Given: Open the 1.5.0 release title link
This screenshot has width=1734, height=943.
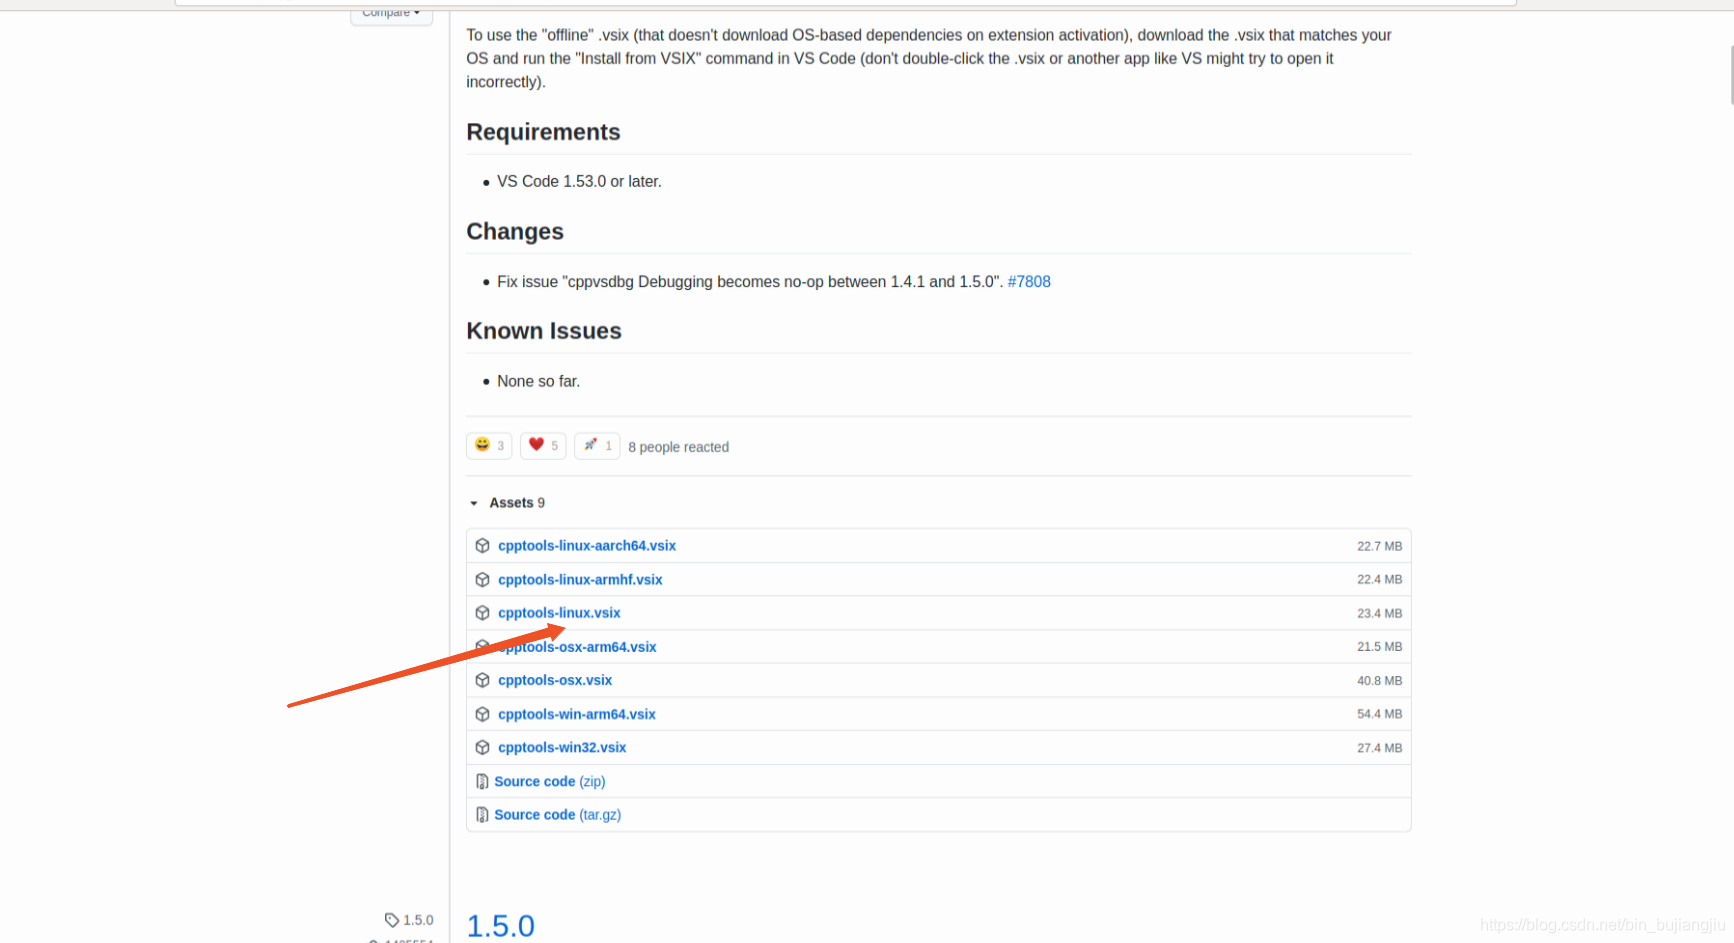Looking at the screenshot, I should (501, 926).
